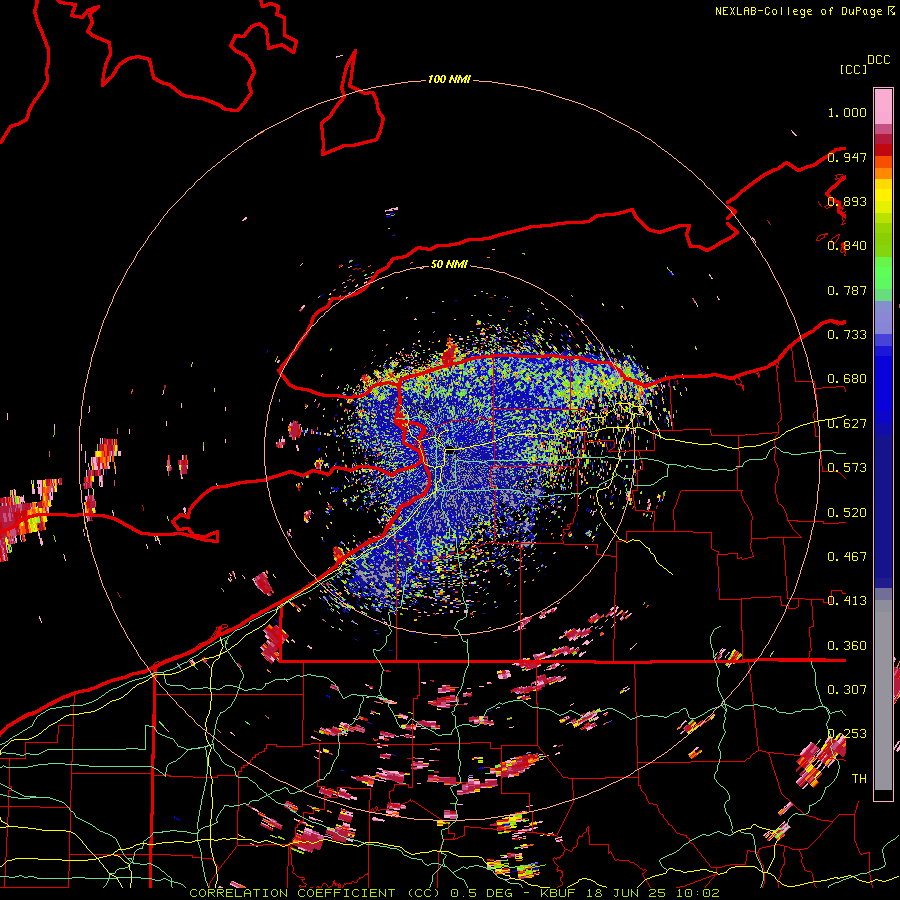Click the 50 NMI range ring label
Screen dimensions: 900x900
point(449,264)
